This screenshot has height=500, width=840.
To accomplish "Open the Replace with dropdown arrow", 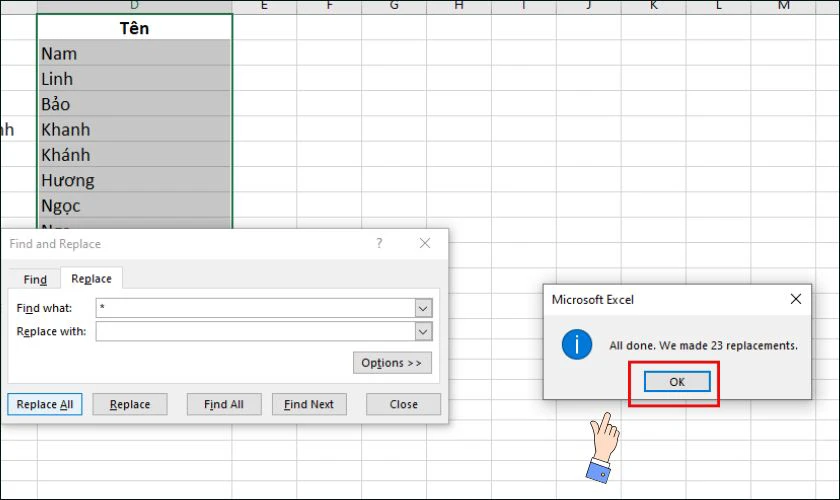I will click(423, 331).
